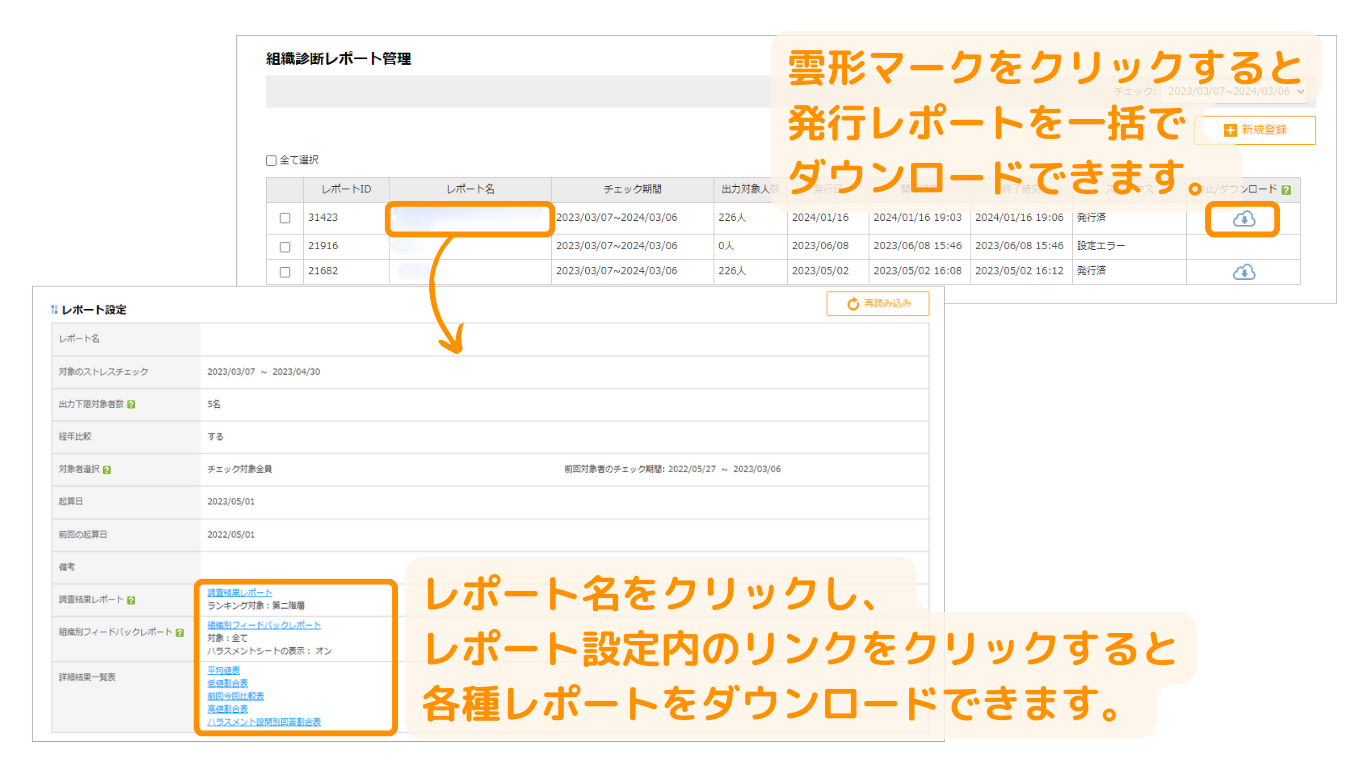The height and width of the screenshot is (768, 1366).
Task: Download the 平均値表 link
Action: point(223,670)
